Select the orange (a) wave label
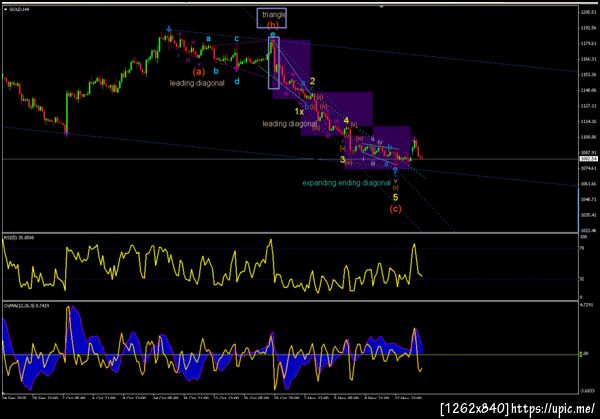The width and height of the screenshot is (600, 419). click(x=199, y=72)
